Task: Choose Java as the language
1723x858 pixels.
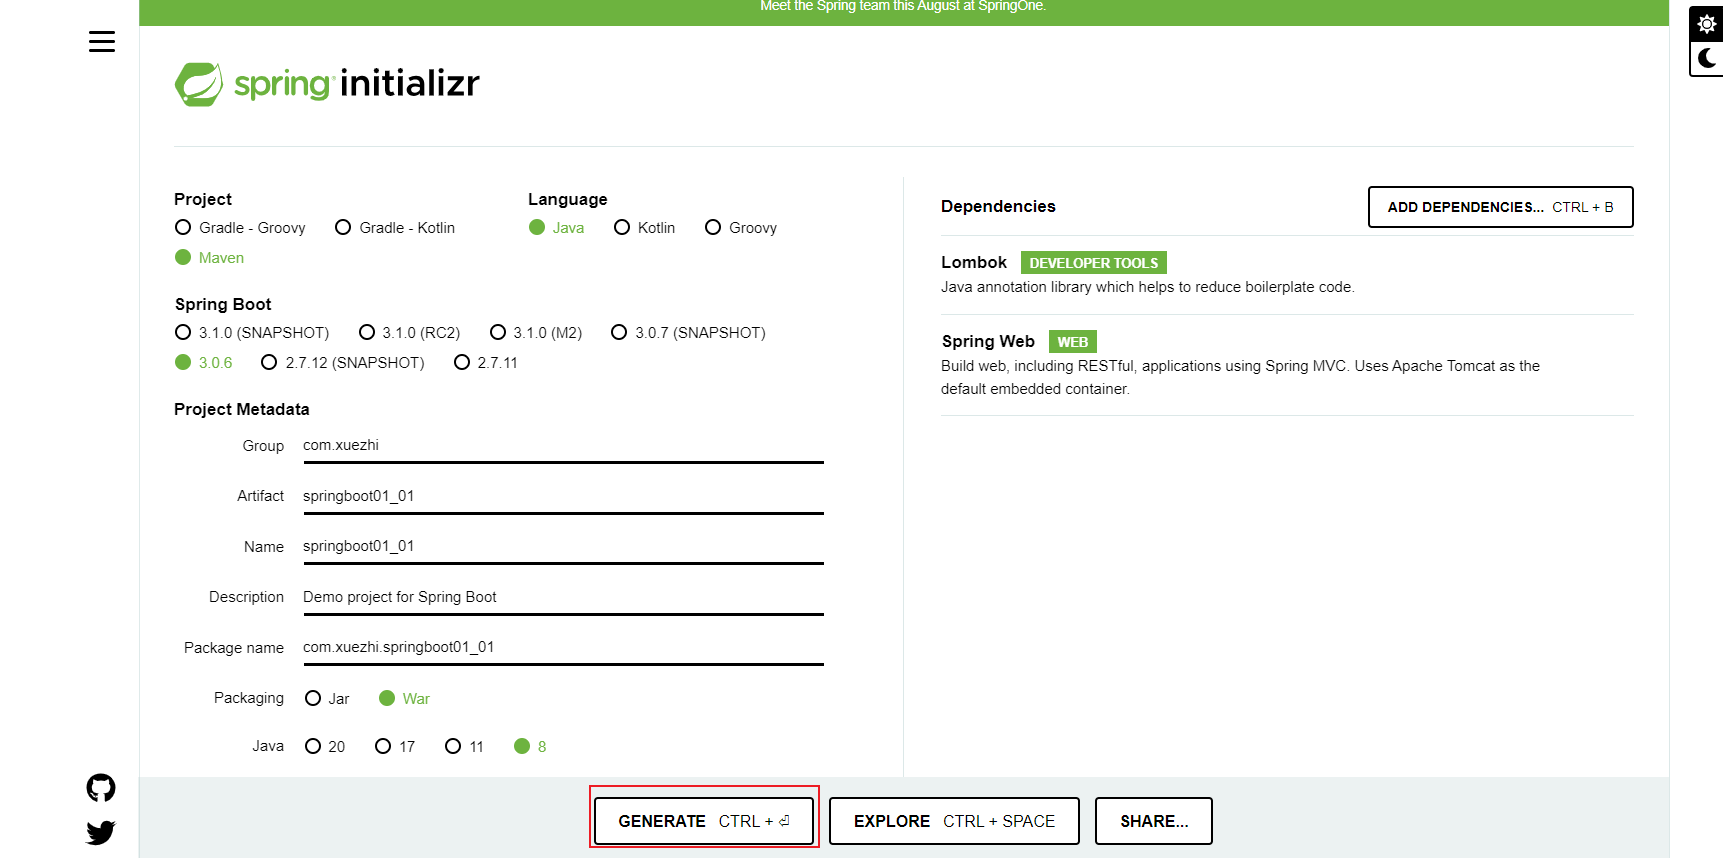Action: coord(556,228)
